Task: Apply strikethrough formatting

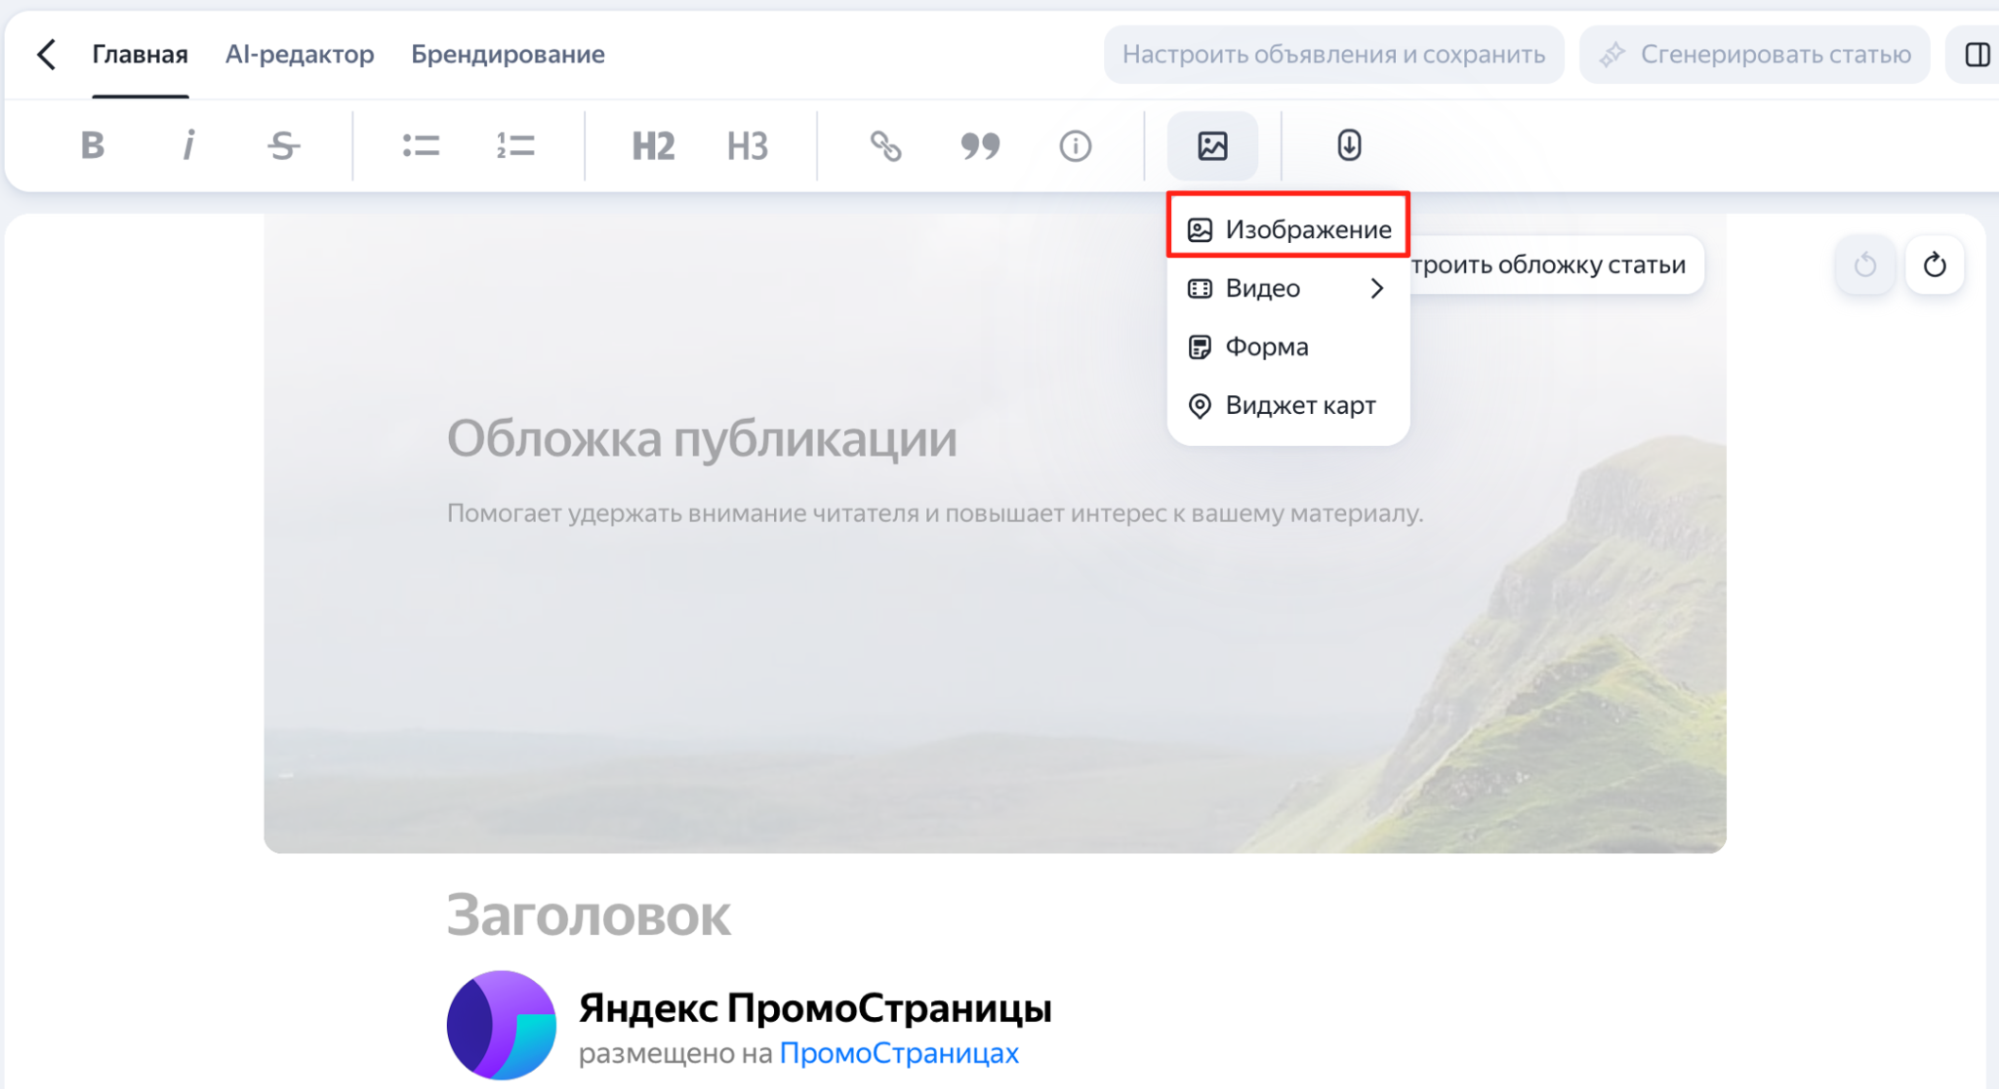Action: (x=284, y=146)
